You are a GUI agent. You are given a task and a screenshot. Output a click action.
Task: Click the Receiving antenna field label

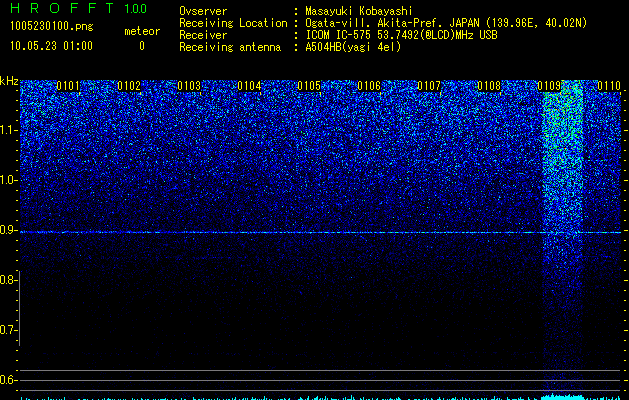coord(230,47)
